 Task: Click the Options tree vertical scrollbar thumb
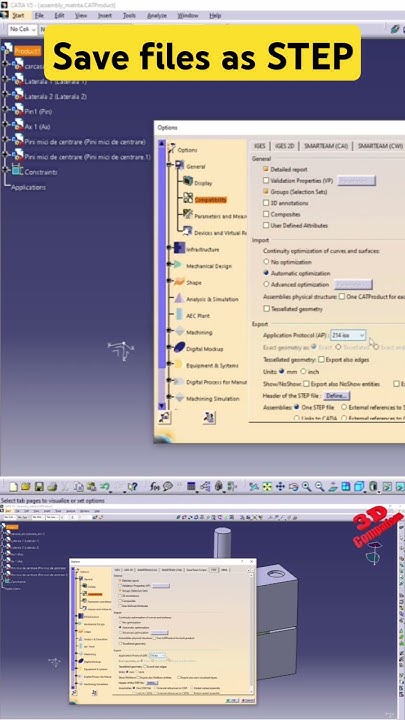[x=162, y=257]
